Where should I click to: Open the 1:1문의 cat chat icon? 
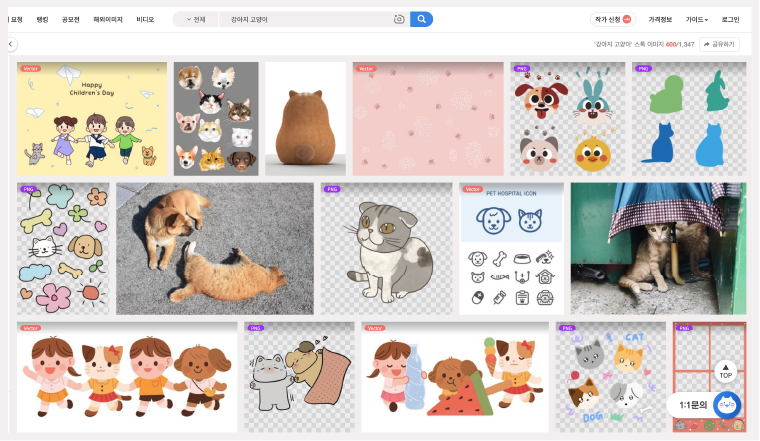pos(727,405)
